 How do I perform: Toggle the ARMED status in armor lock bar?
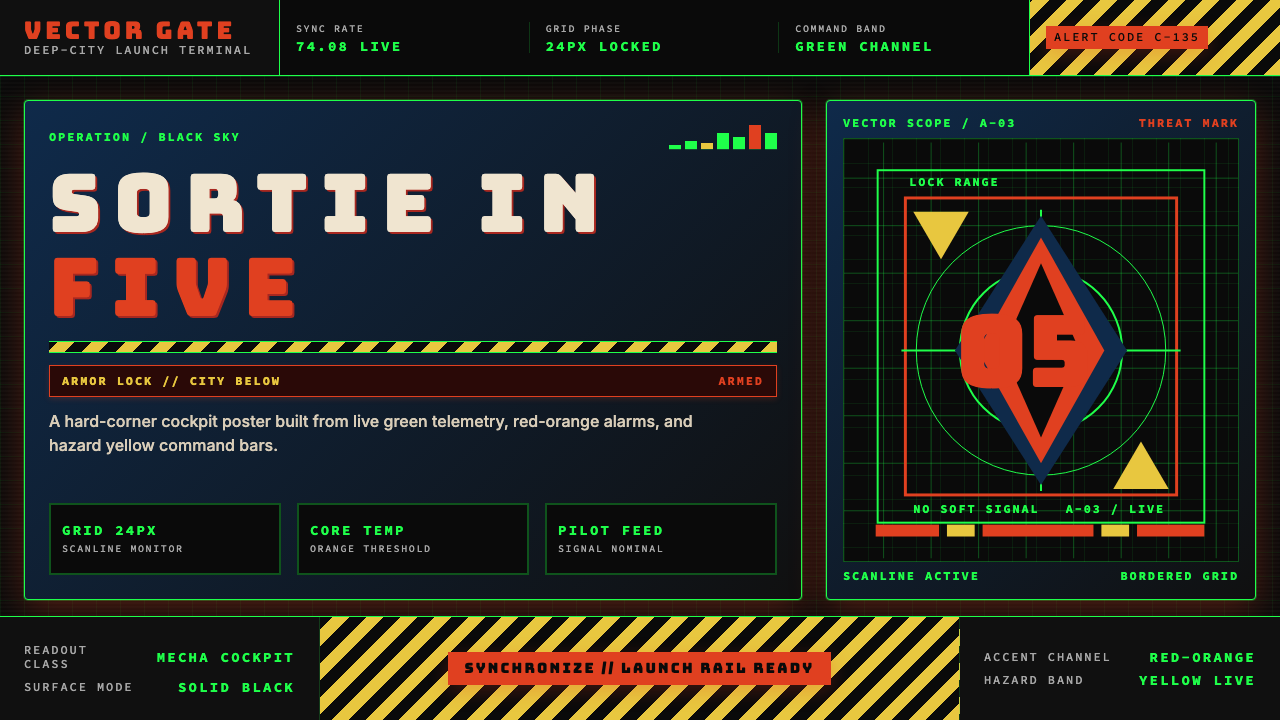pos(741,381)
